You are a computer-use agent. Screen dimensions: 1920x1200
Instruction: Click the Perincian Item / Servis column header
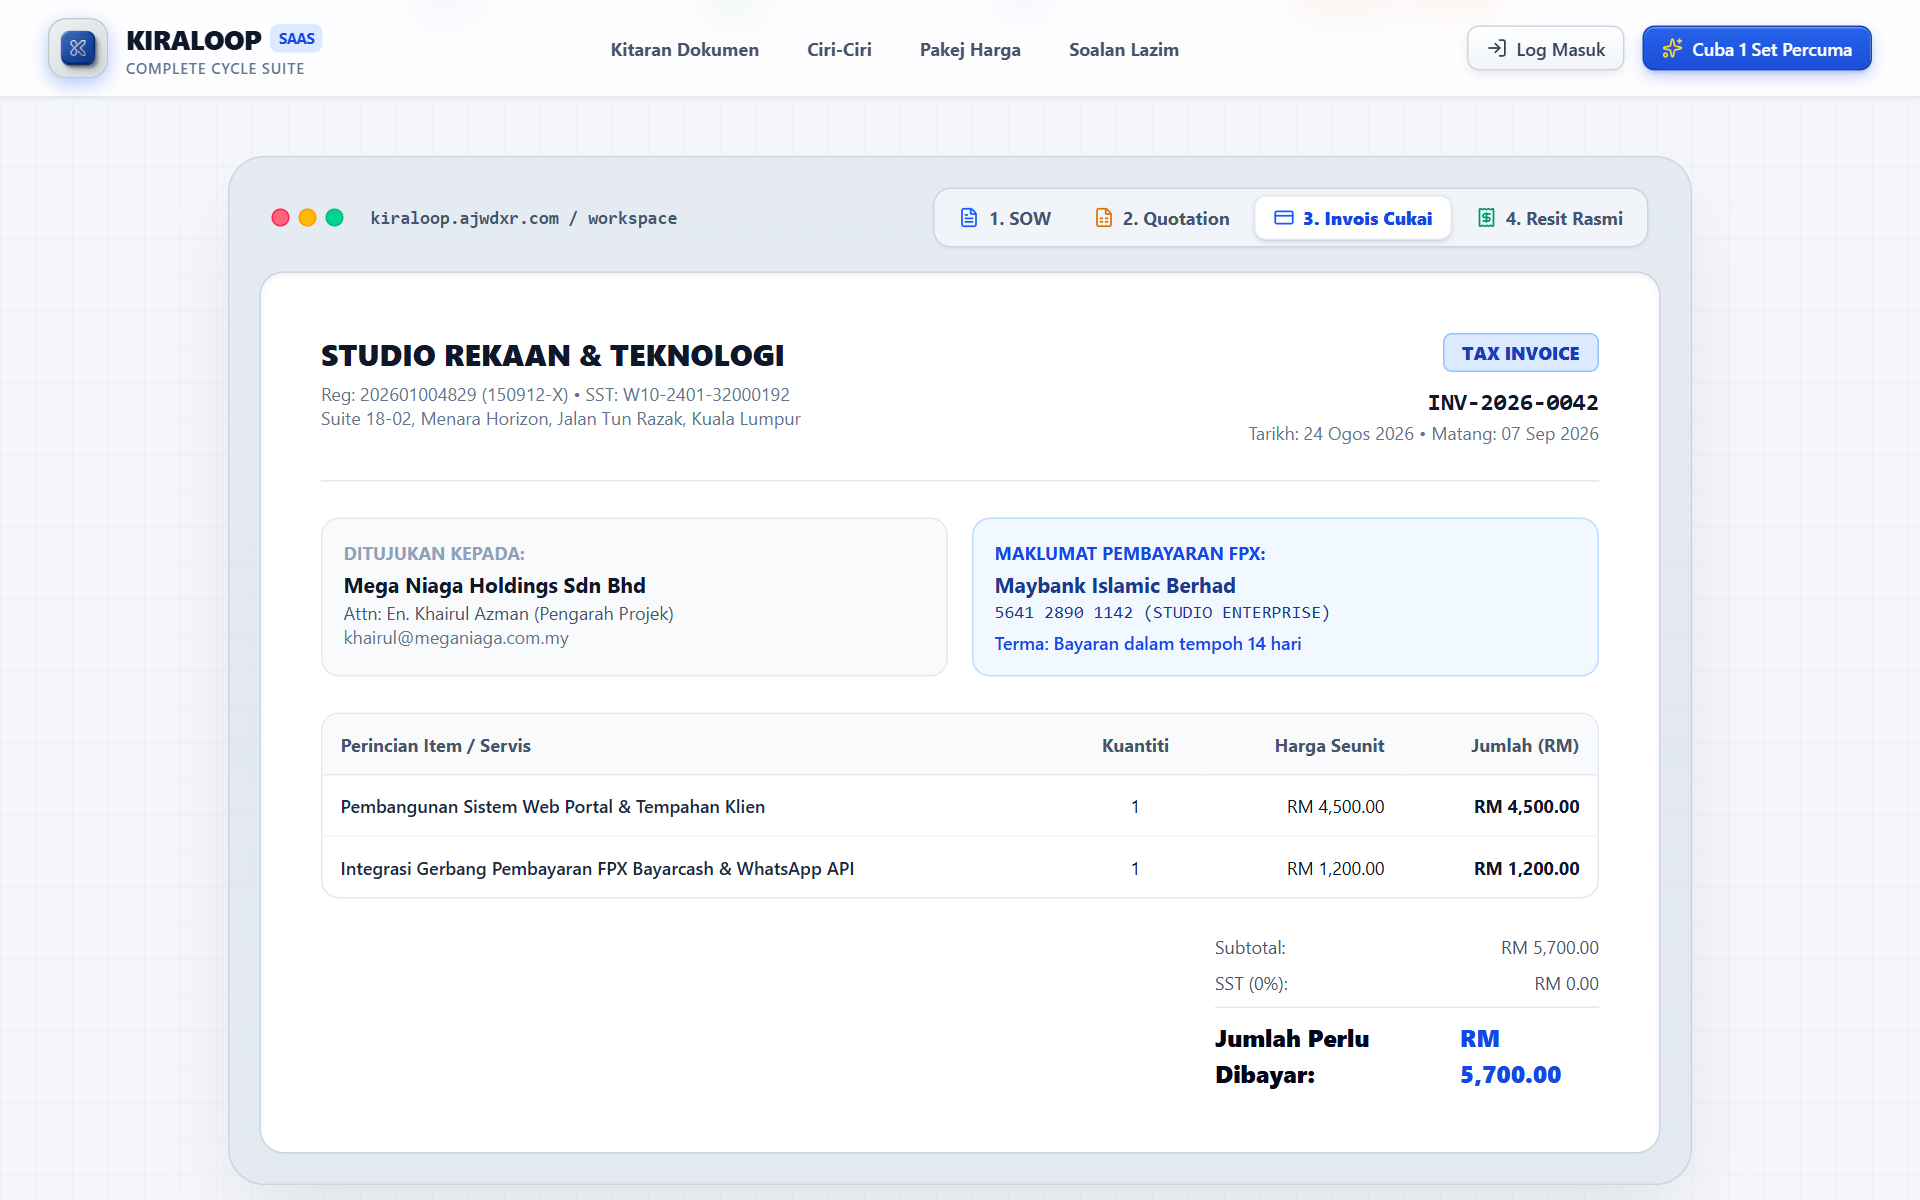435,746
